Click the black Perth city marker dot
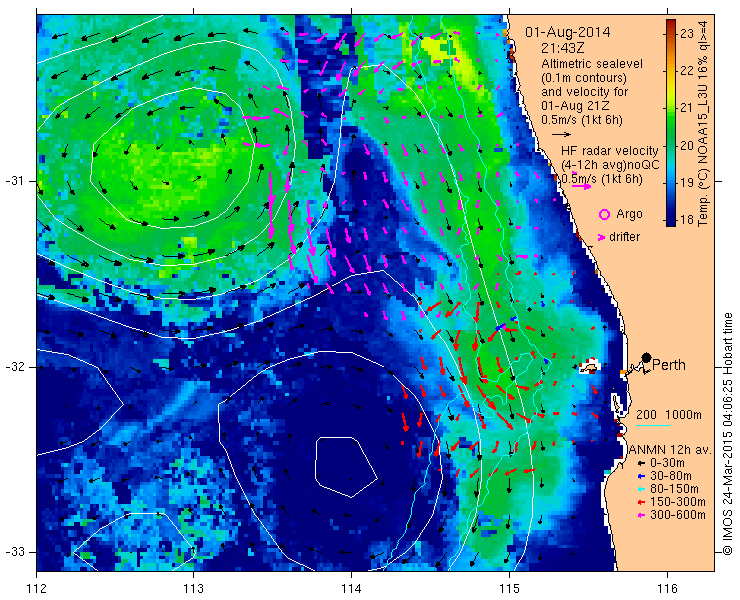The height and width of the screenshot is (600, 740). tap(647, 357)
